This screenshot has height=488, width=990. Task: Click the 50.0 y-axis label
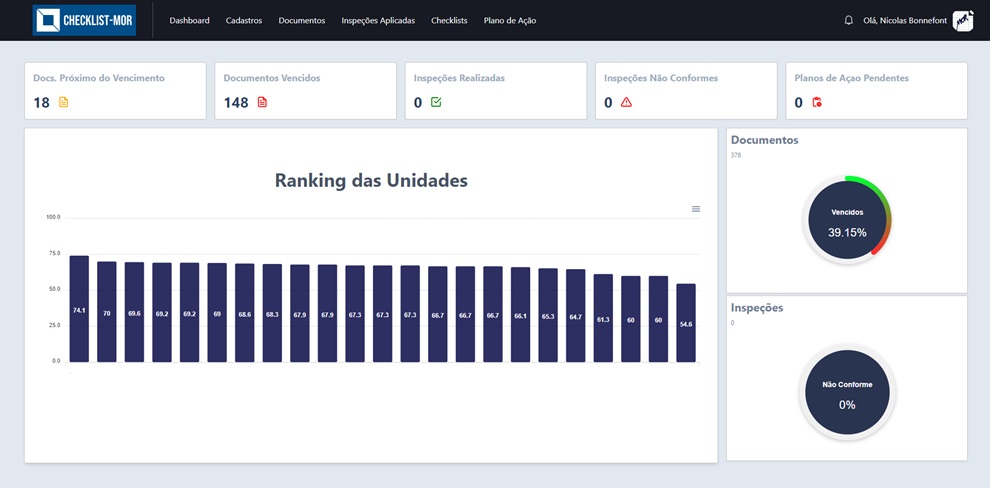(x=54, y=289)
